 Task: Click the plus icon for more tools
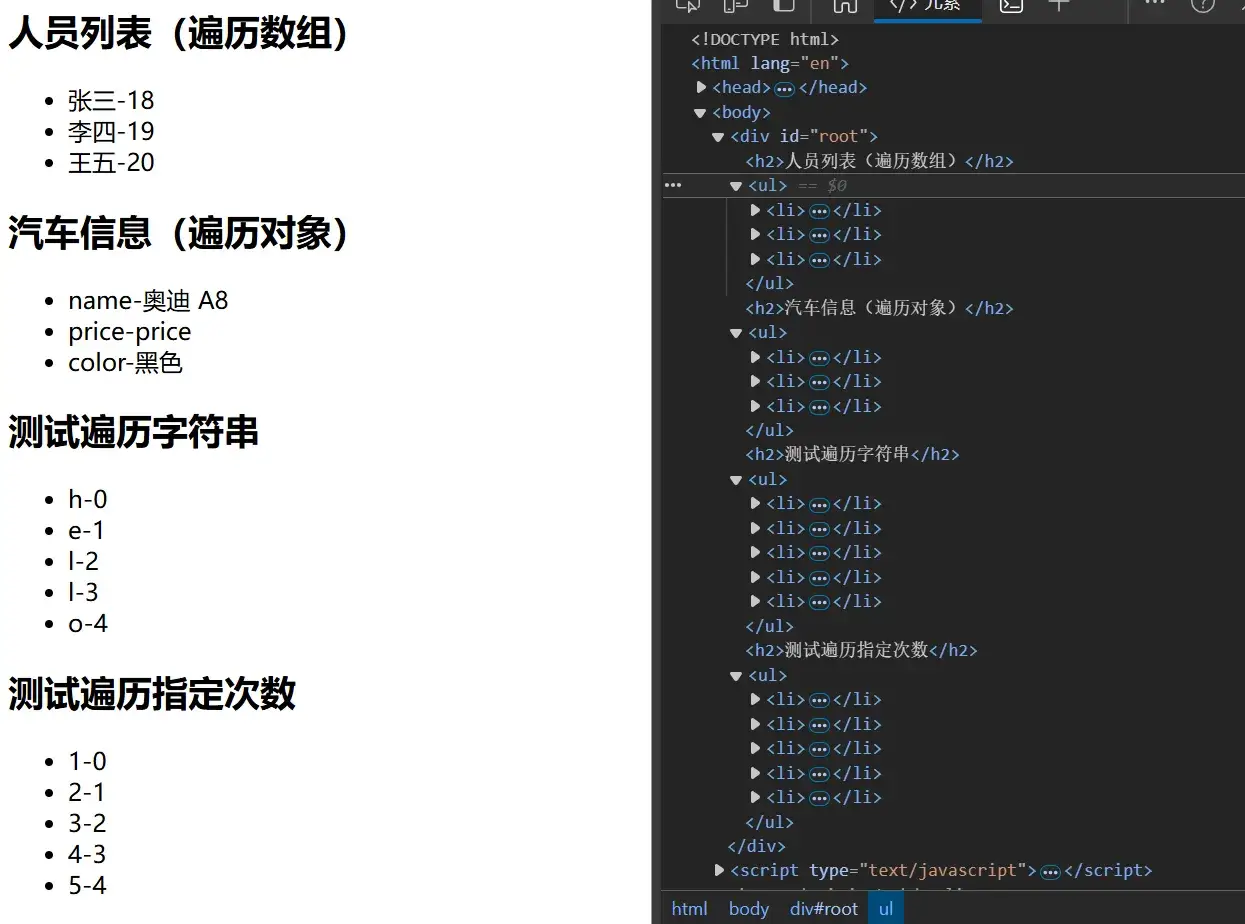[x=1058, y=5]
